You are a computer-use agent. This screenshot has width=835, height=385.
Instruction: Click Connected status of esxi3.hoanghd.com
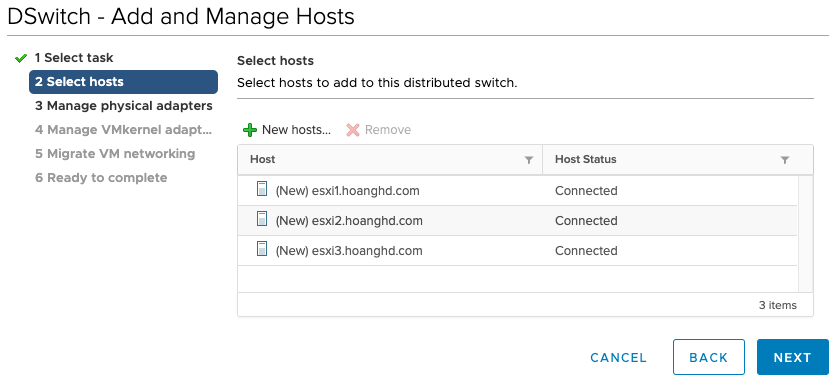coord(586,250)
